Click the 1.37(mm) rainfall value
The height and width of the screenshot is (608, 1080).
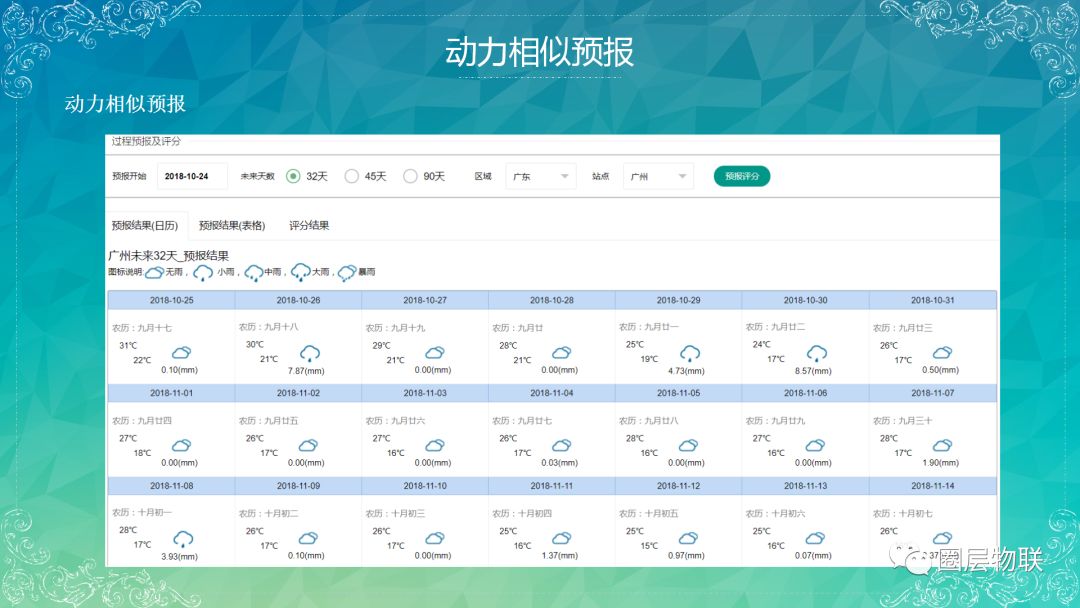tap(559, 556)
